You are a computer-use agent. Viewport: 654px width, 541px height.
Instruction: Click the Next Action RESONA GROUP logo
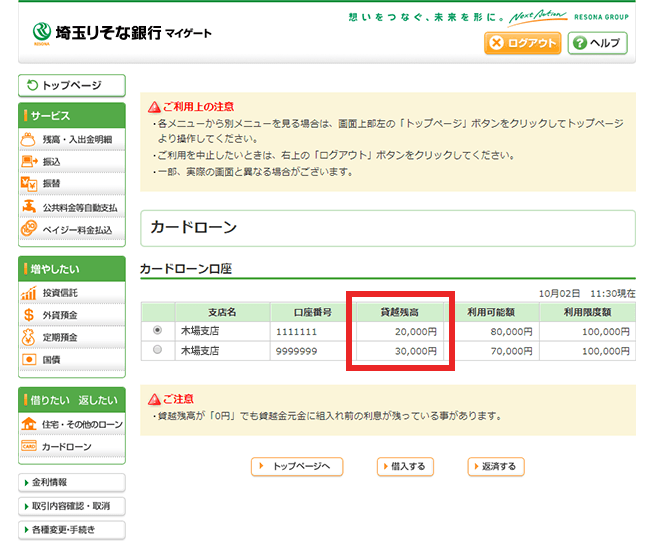(568, 17)
